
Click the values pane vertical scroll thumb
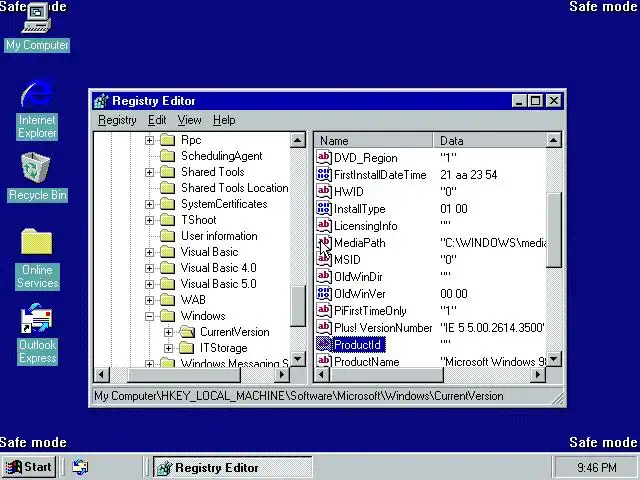(x=553, y=229)
